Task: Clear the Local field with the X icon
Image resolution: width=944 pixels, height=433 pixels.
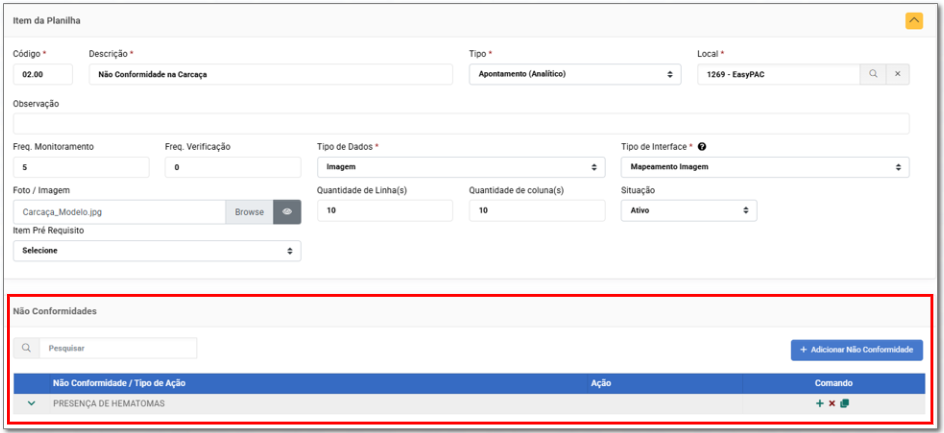Action: (x=897, y=74)
